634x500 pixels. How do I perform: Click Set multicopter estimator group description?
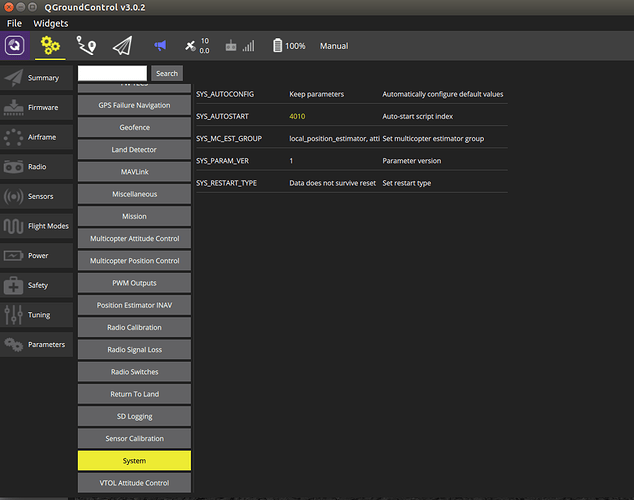click(x=433, y=139)
